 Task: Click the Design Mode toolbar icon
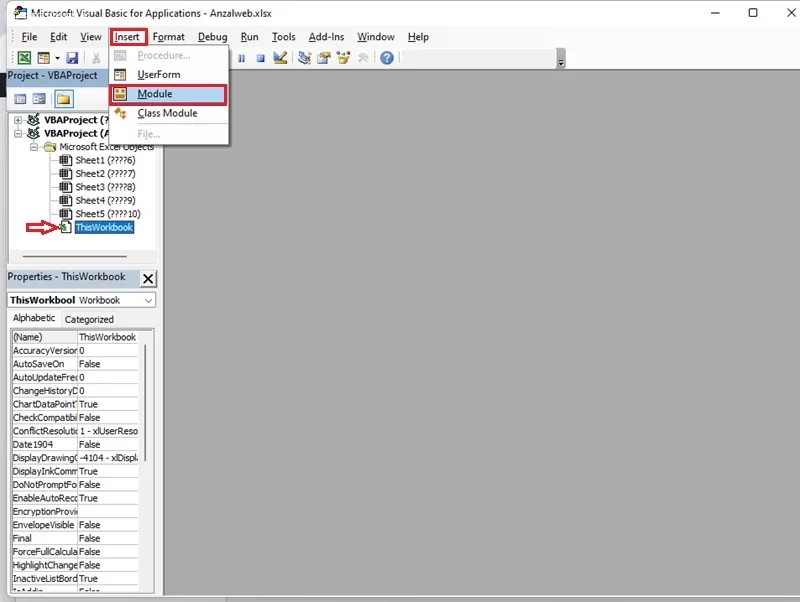(x=280, y=58)
